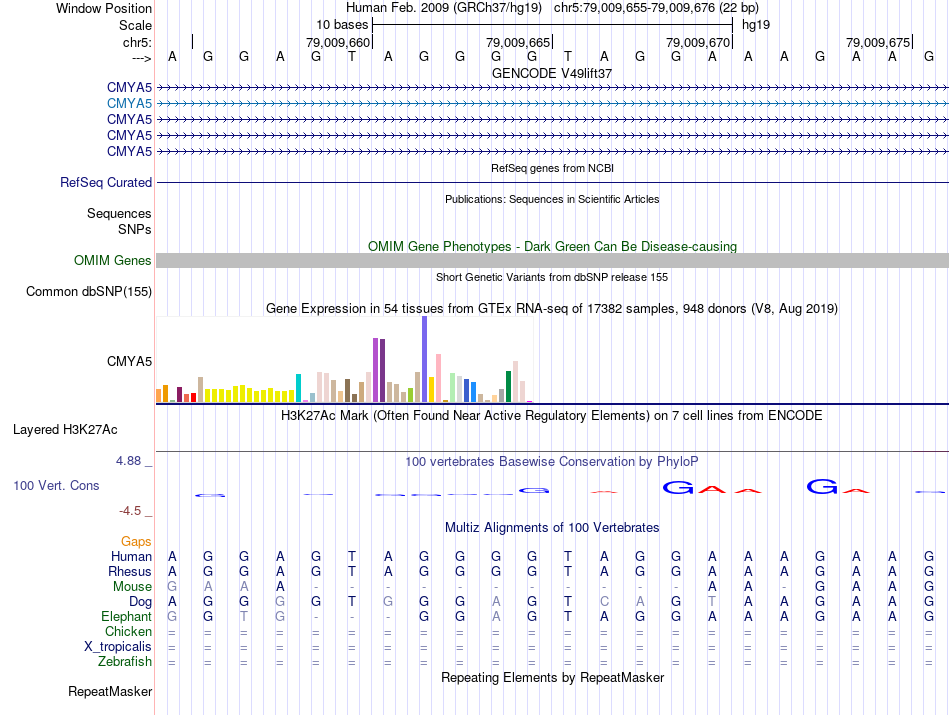
Task: Open the RefSeq Curated track label
Action: (106, 183)
